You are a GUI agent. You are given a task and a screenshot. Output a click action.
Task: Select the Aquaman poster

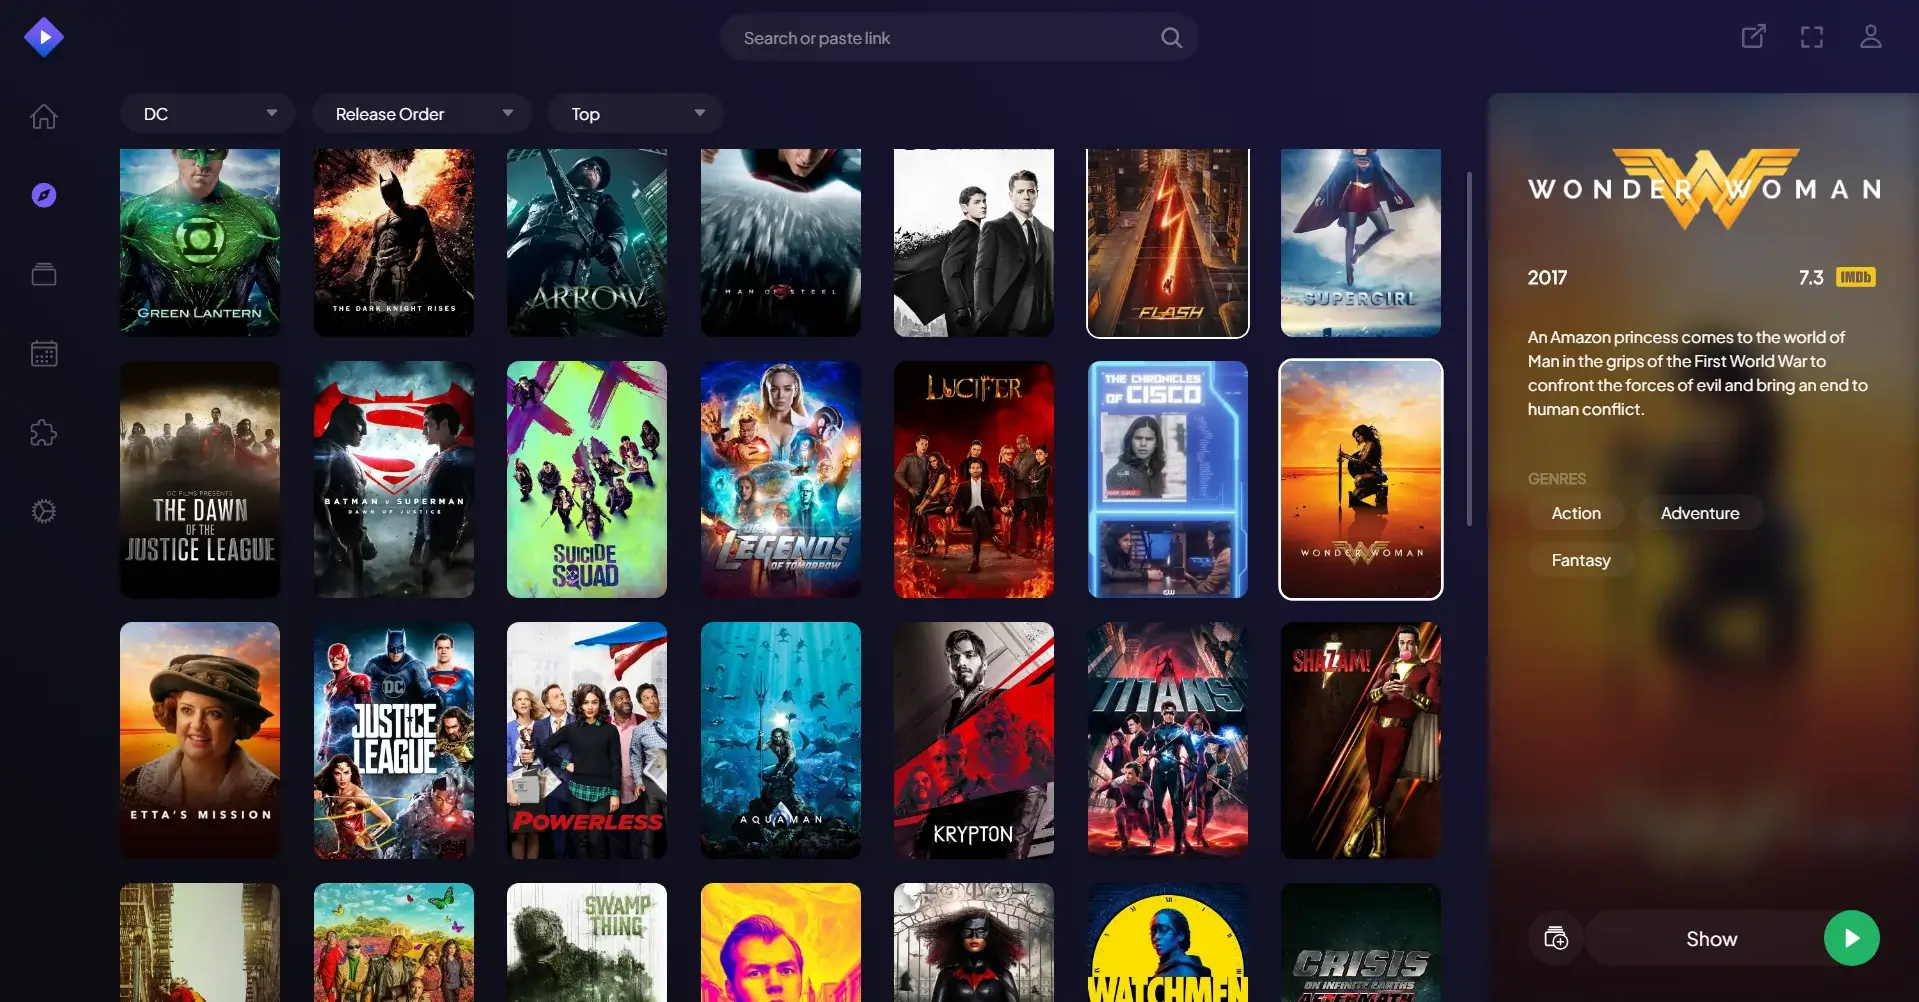(x=781, y=740)
